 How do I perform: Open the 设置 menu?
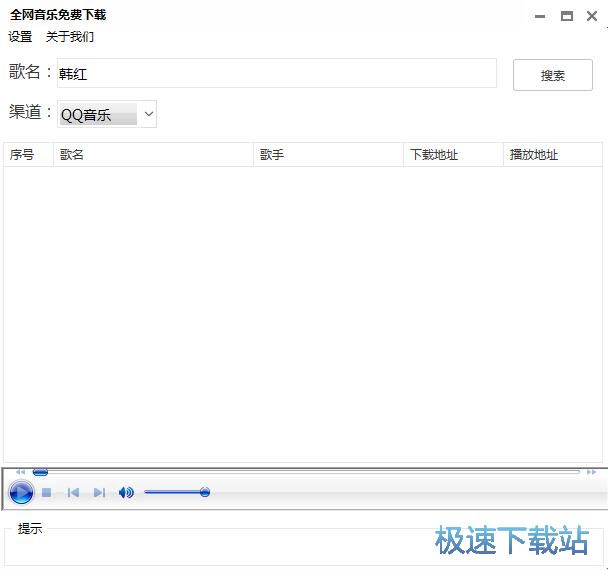click(20, 37)
